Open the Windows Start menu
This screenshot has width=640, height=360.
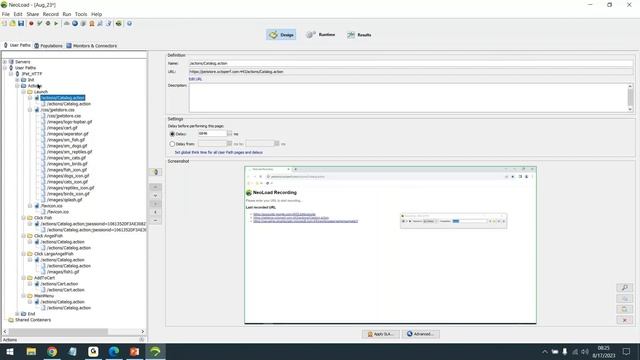click(x=10, y=351)
